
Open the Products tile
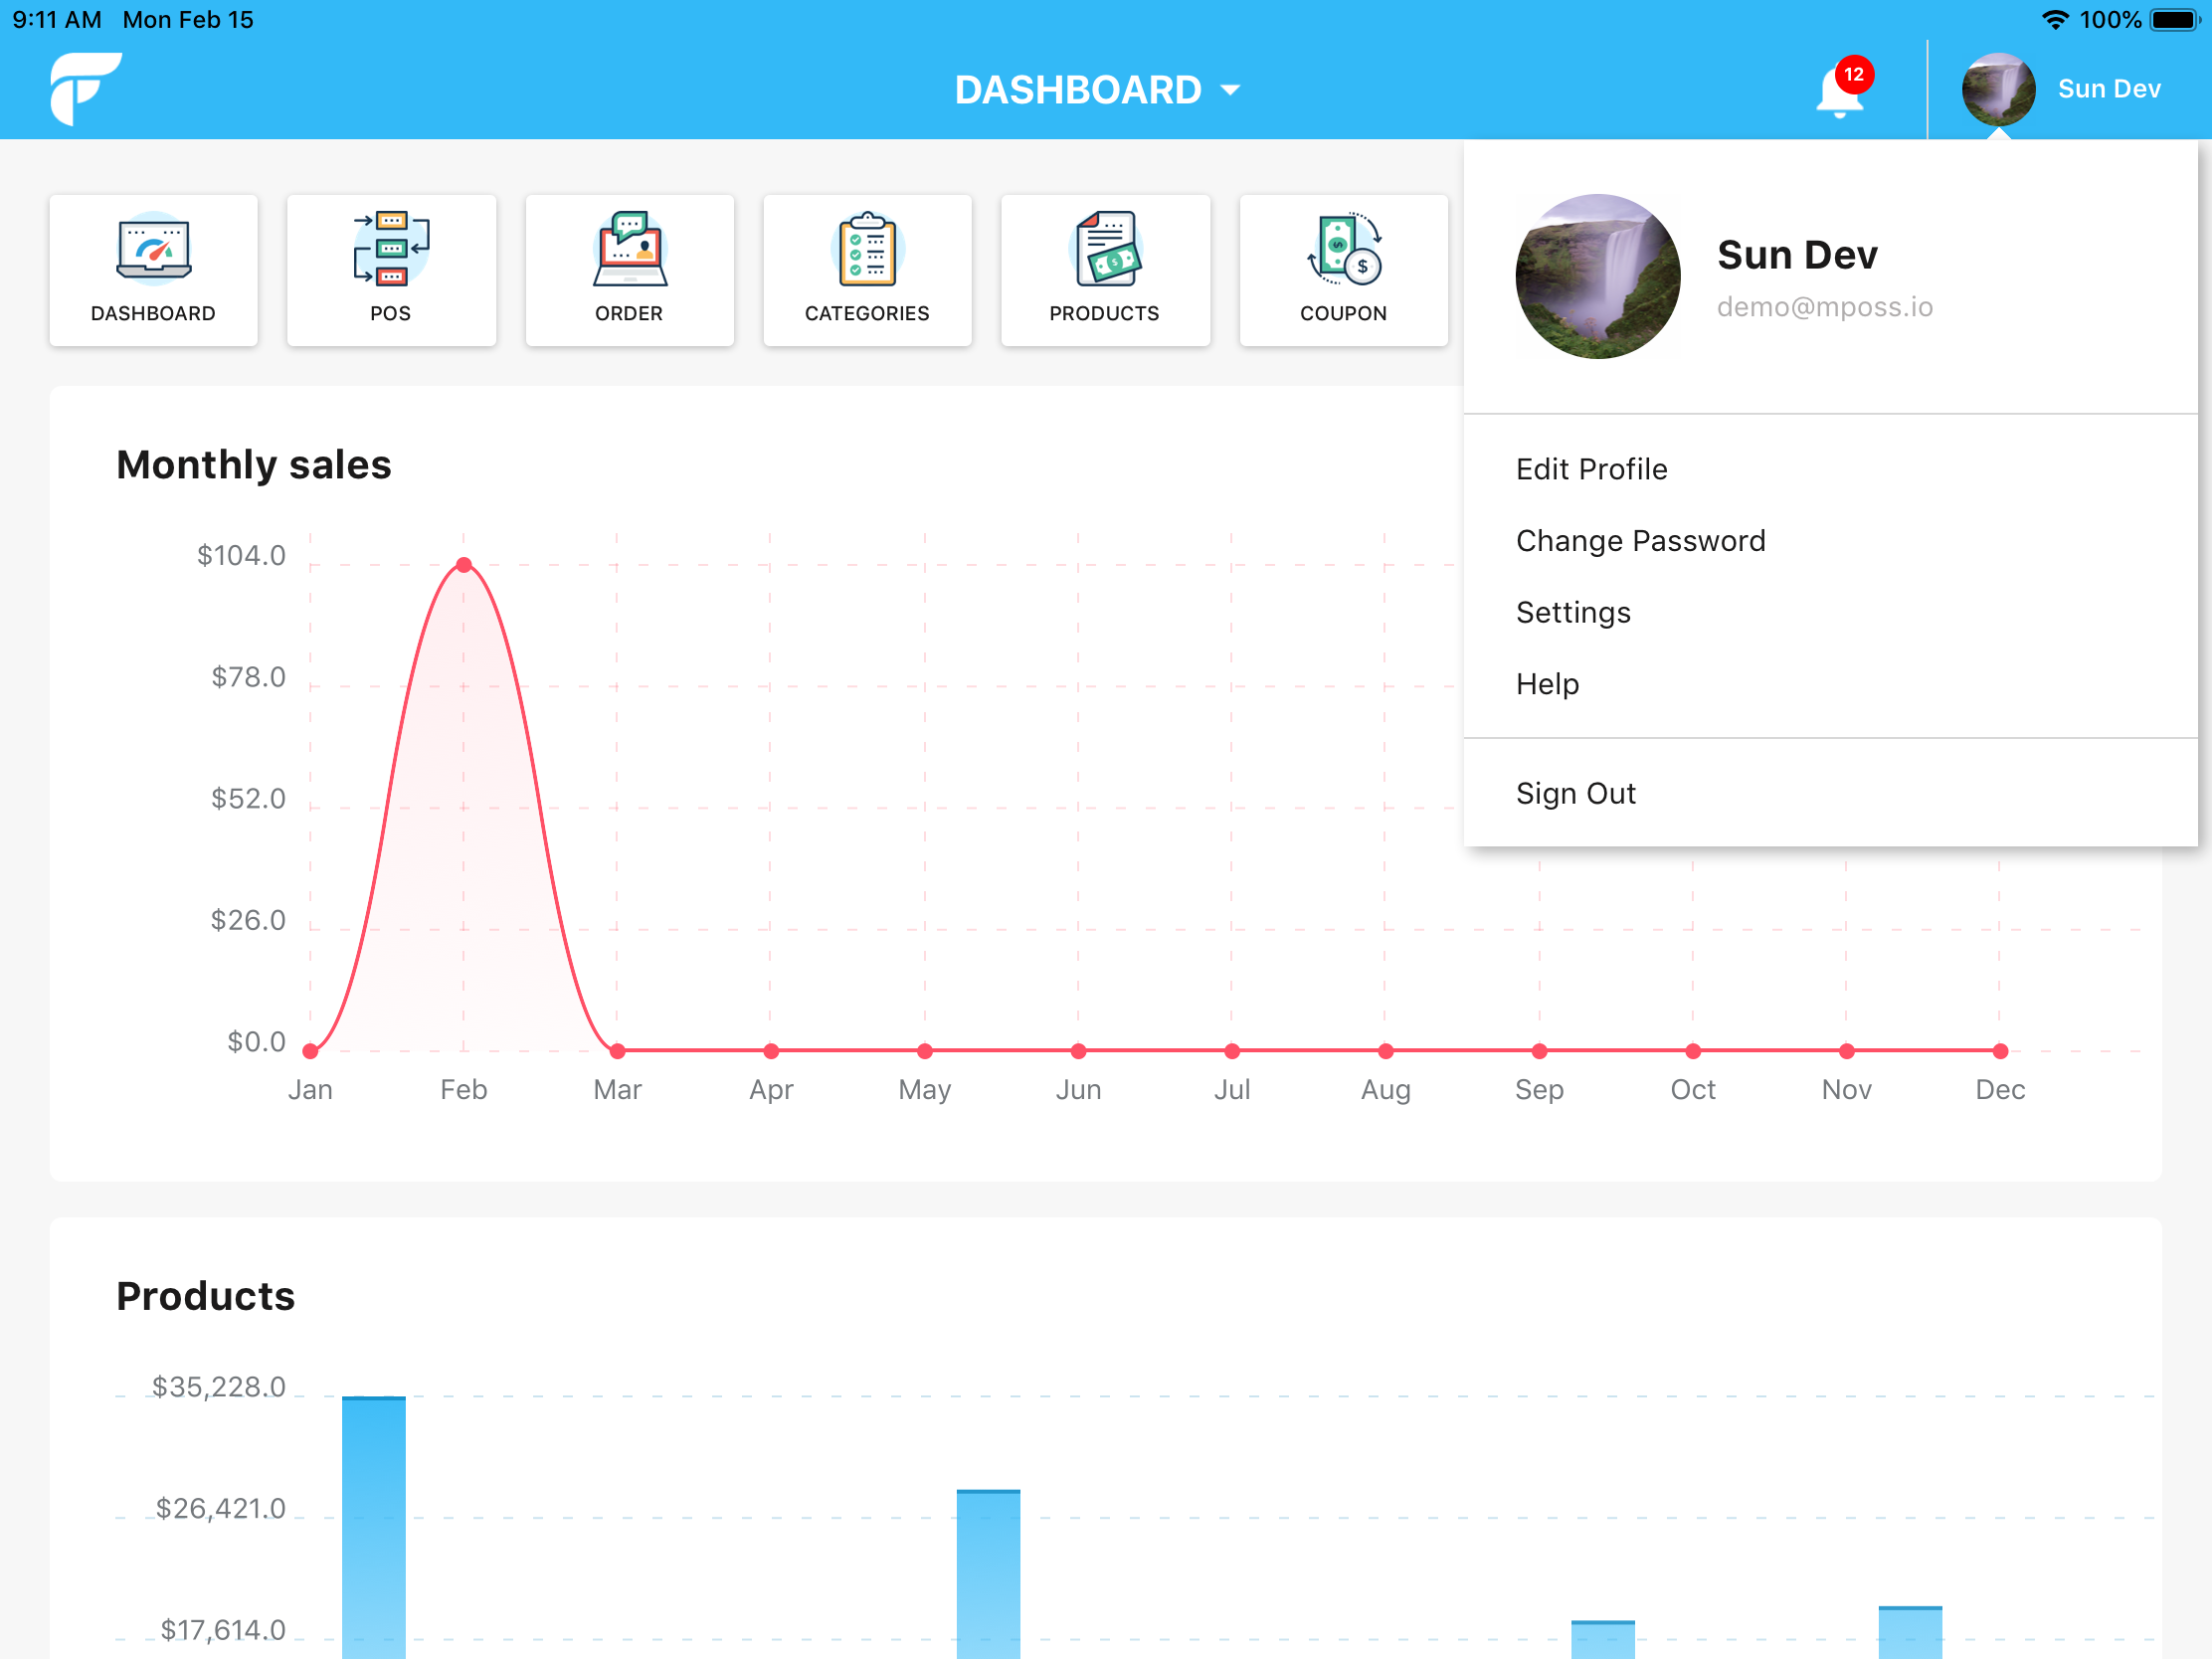pos(1105,270)
